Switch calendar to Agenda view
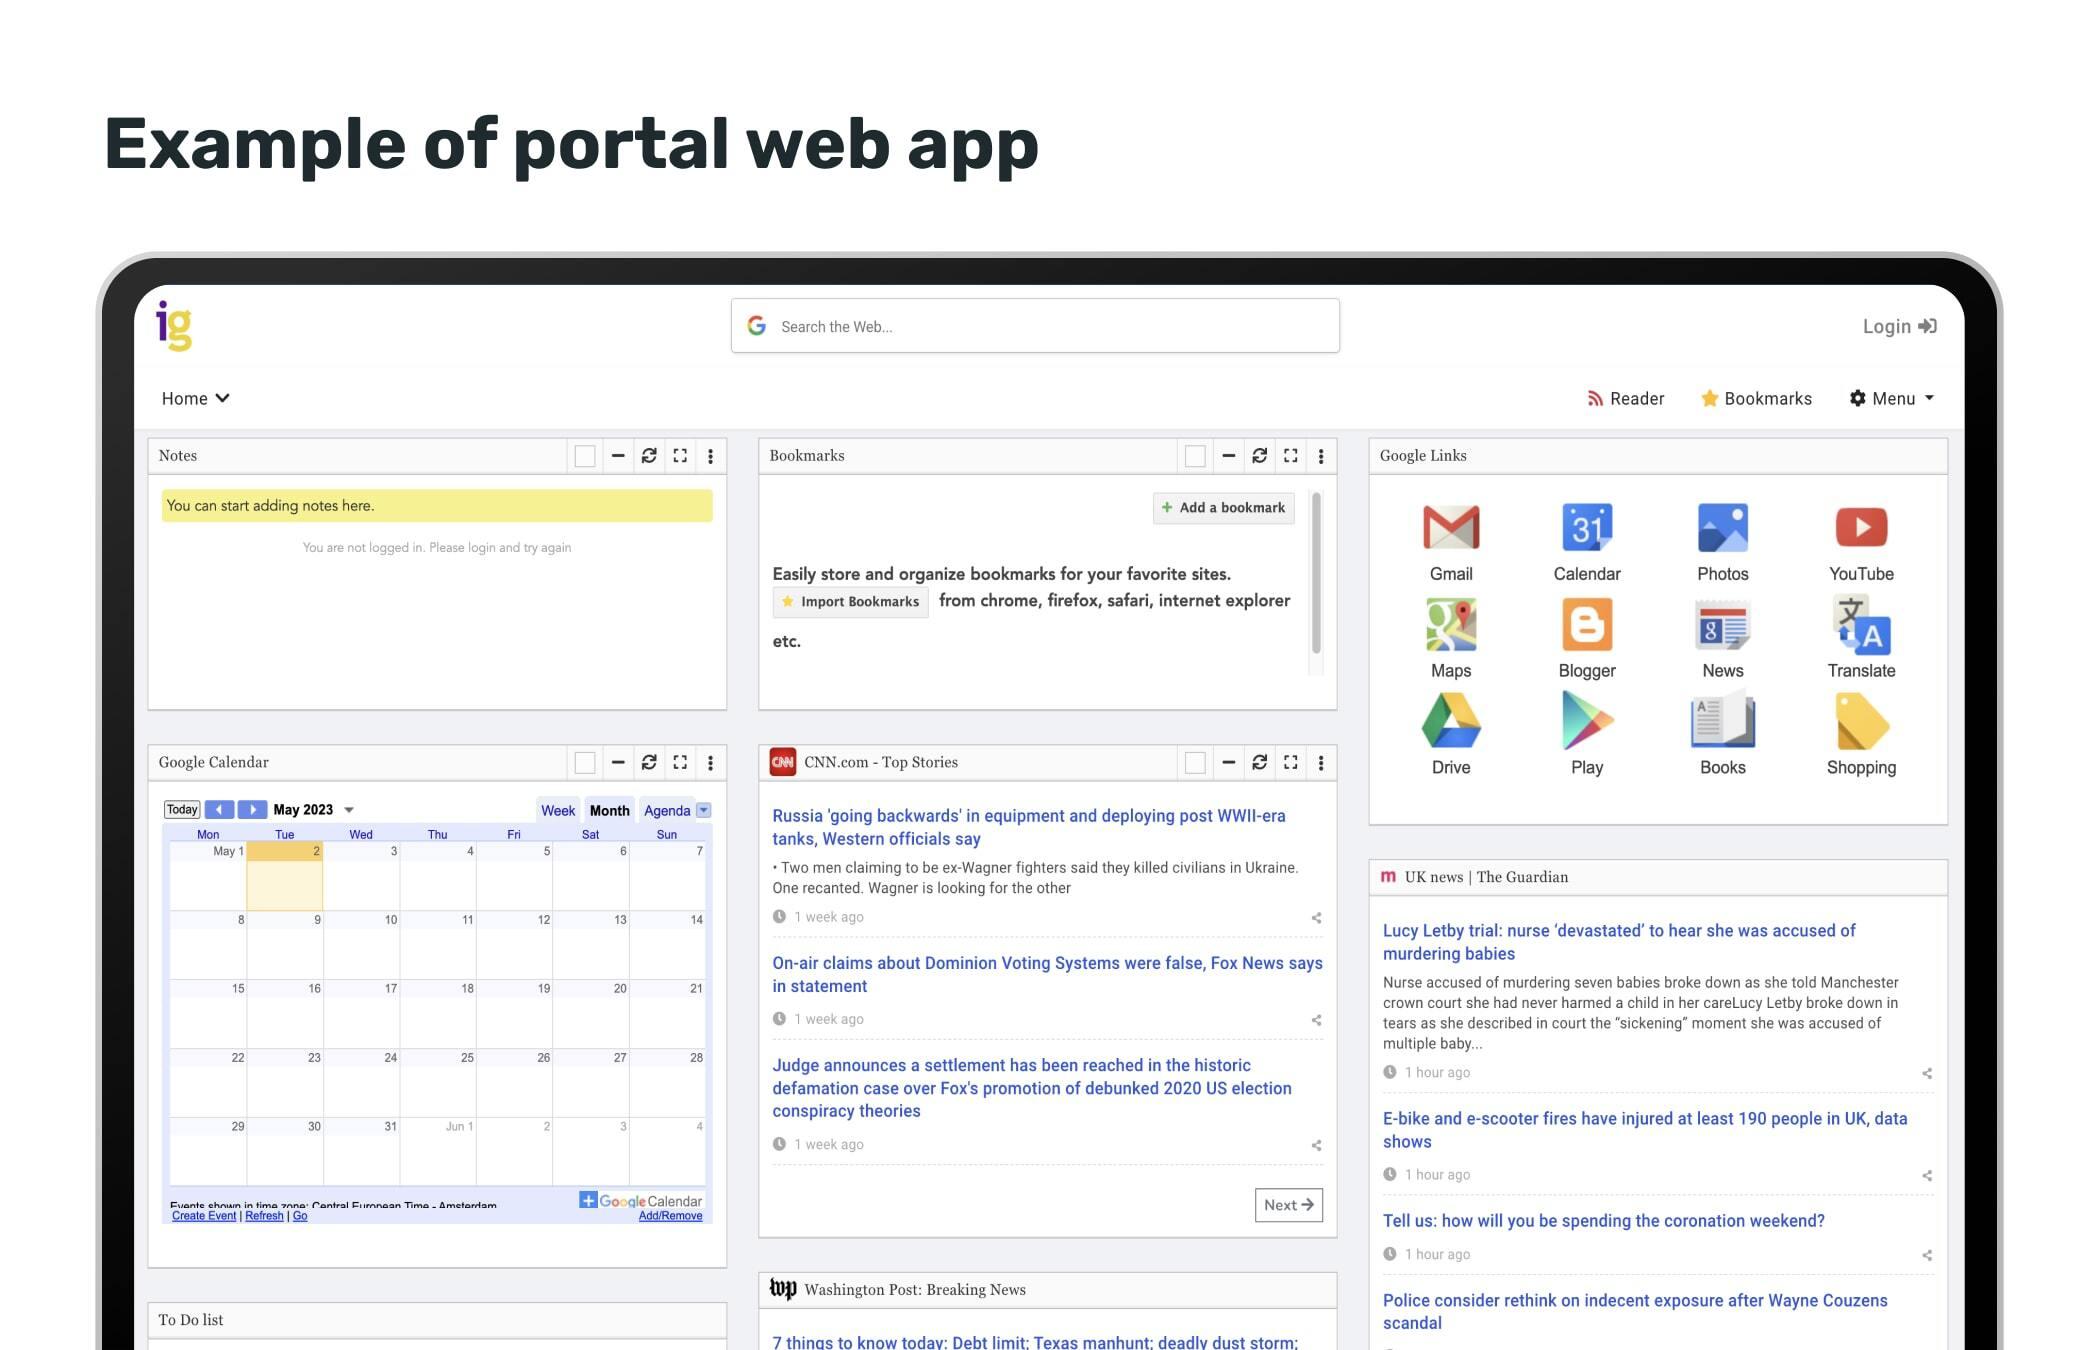 666,810
